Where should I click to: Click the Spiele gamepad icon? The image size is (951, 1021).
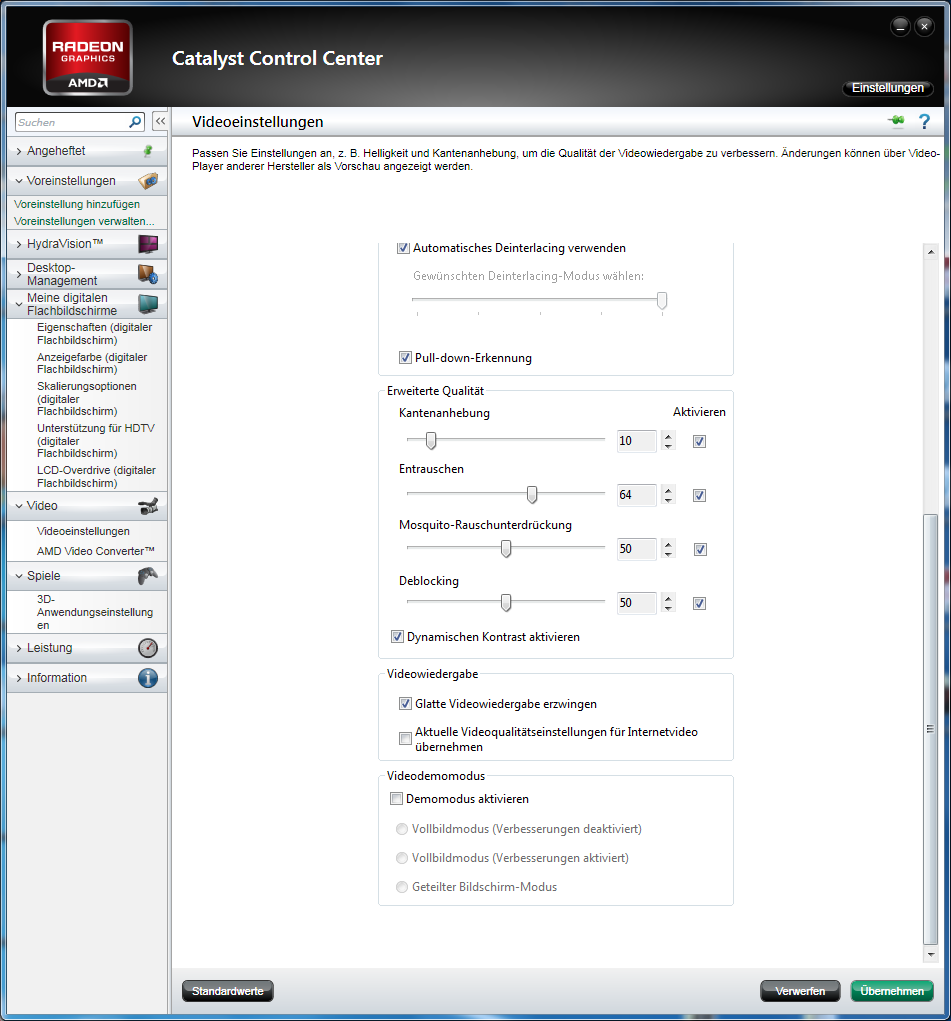[148, 576]
